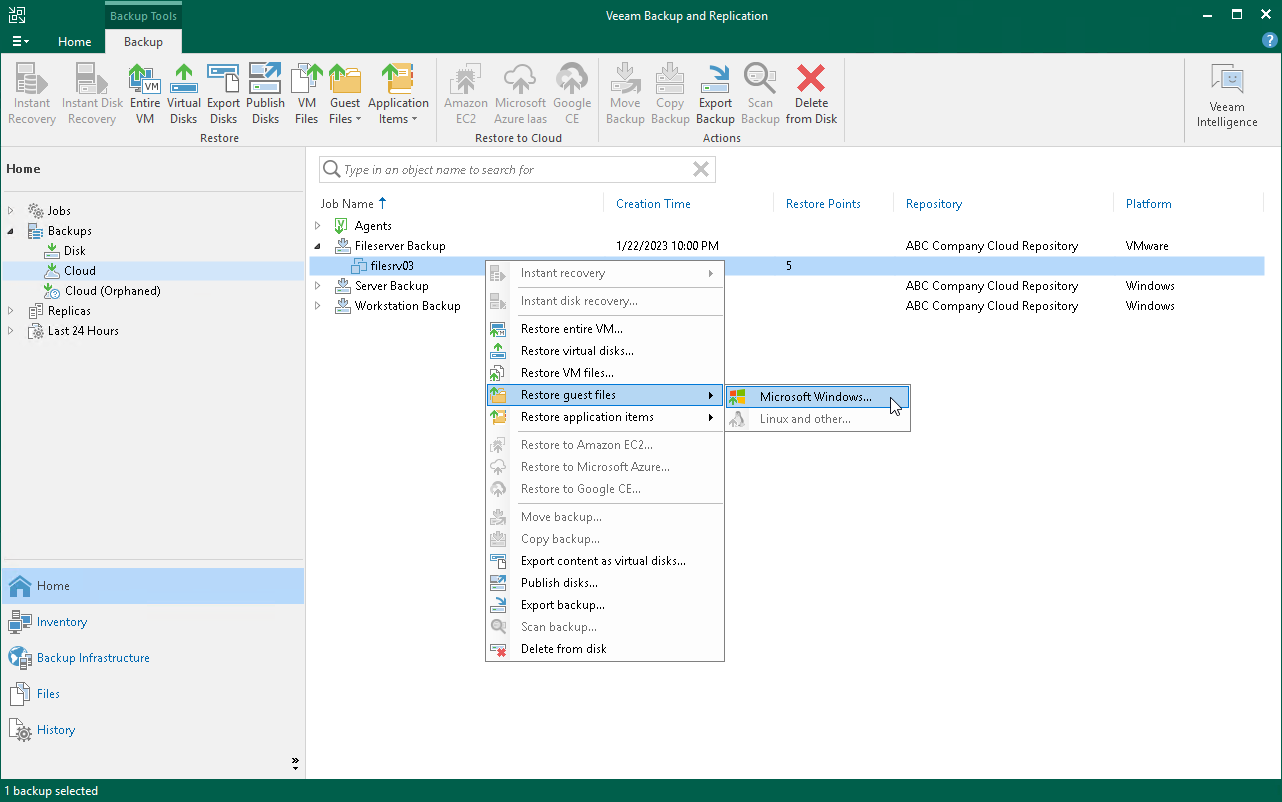Image resolution: width=1282 pixels, height=802 pixels.
Task: Open the Application Items ribbon dropdown
Action: 398,94
